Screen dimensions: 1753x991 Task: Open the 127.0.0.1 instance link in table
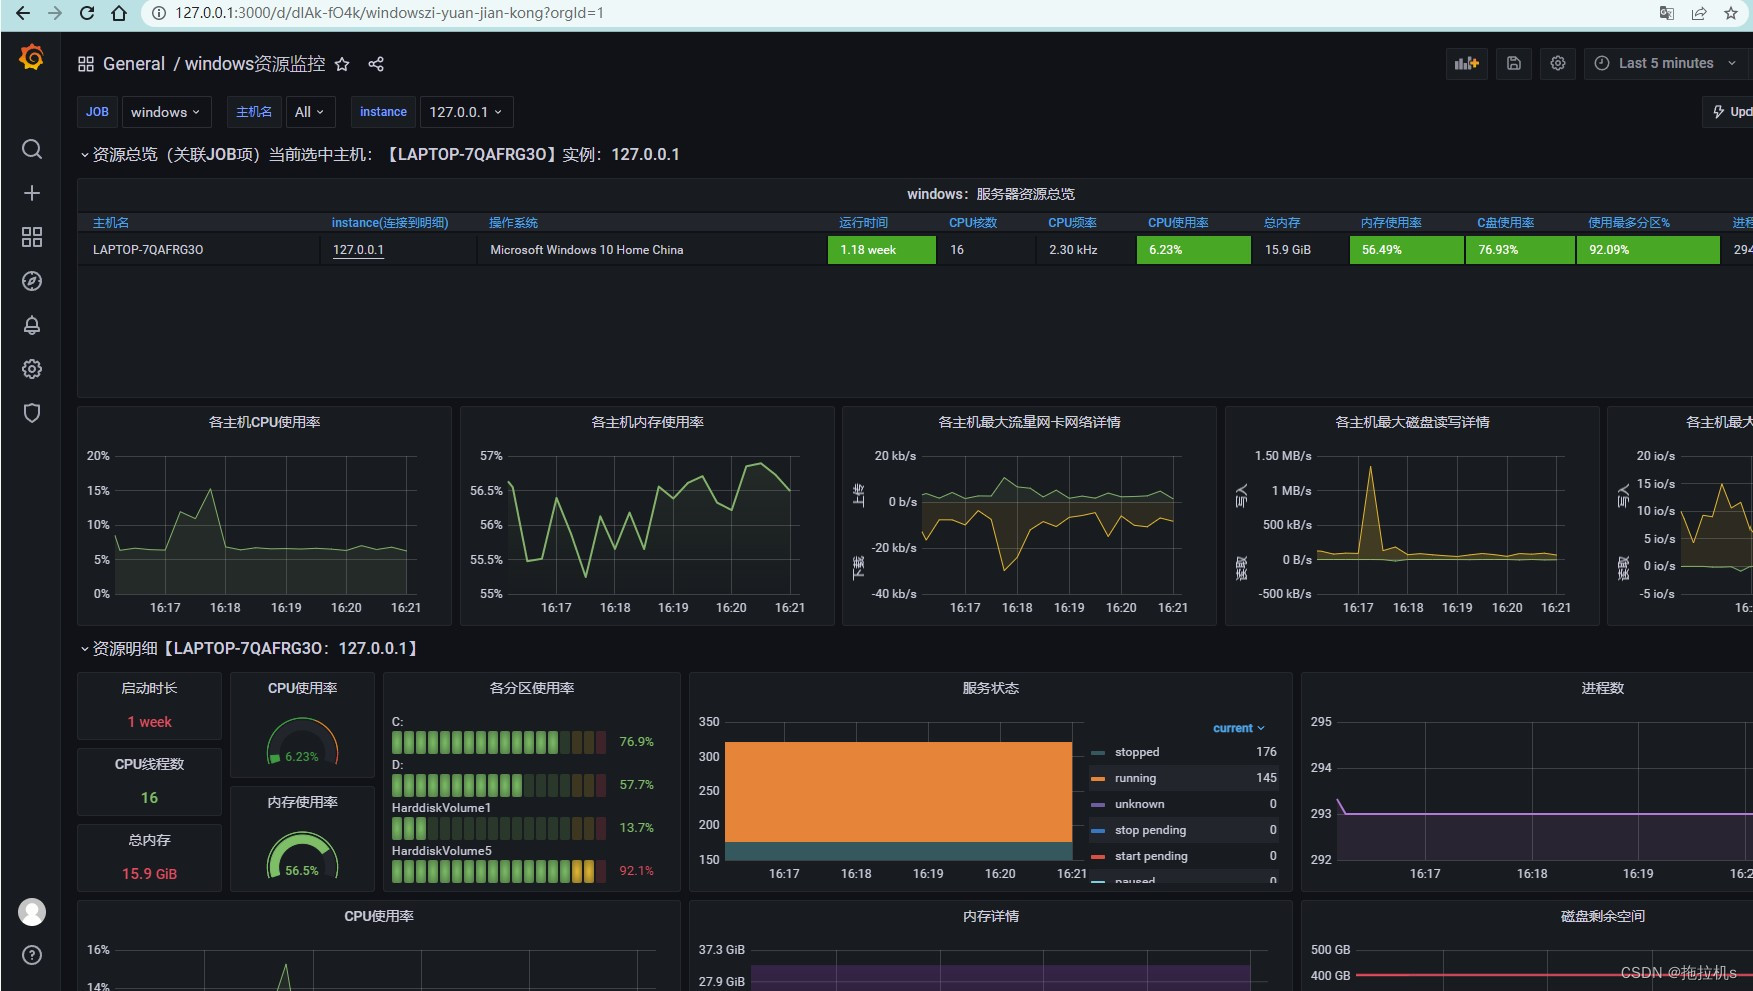coord(358,250)
